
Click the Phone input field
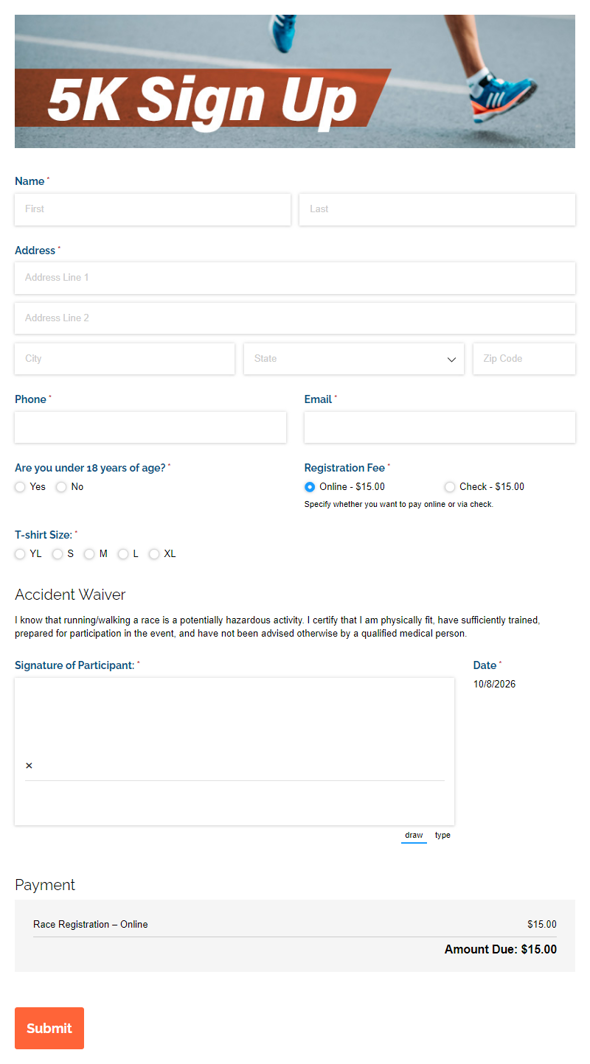click(x=151, y=427)
